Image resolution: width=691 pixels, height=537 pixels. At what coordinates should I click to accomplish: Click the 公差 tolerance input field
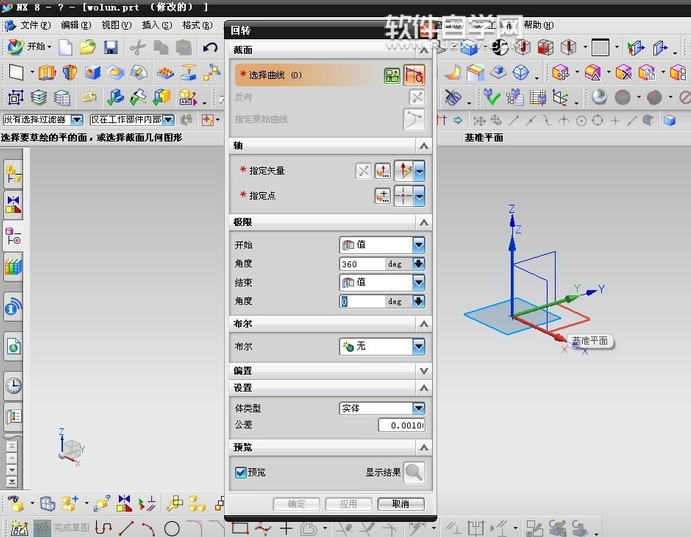click(401, 425)
